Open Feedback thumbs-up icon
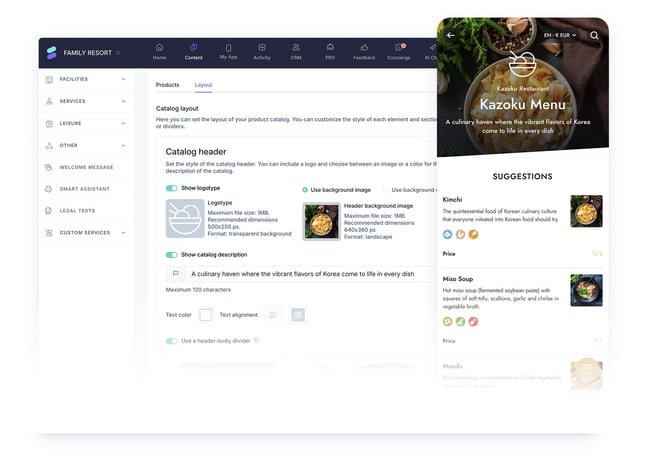This screenshot has width=670, height=458. tap(364, 48)
